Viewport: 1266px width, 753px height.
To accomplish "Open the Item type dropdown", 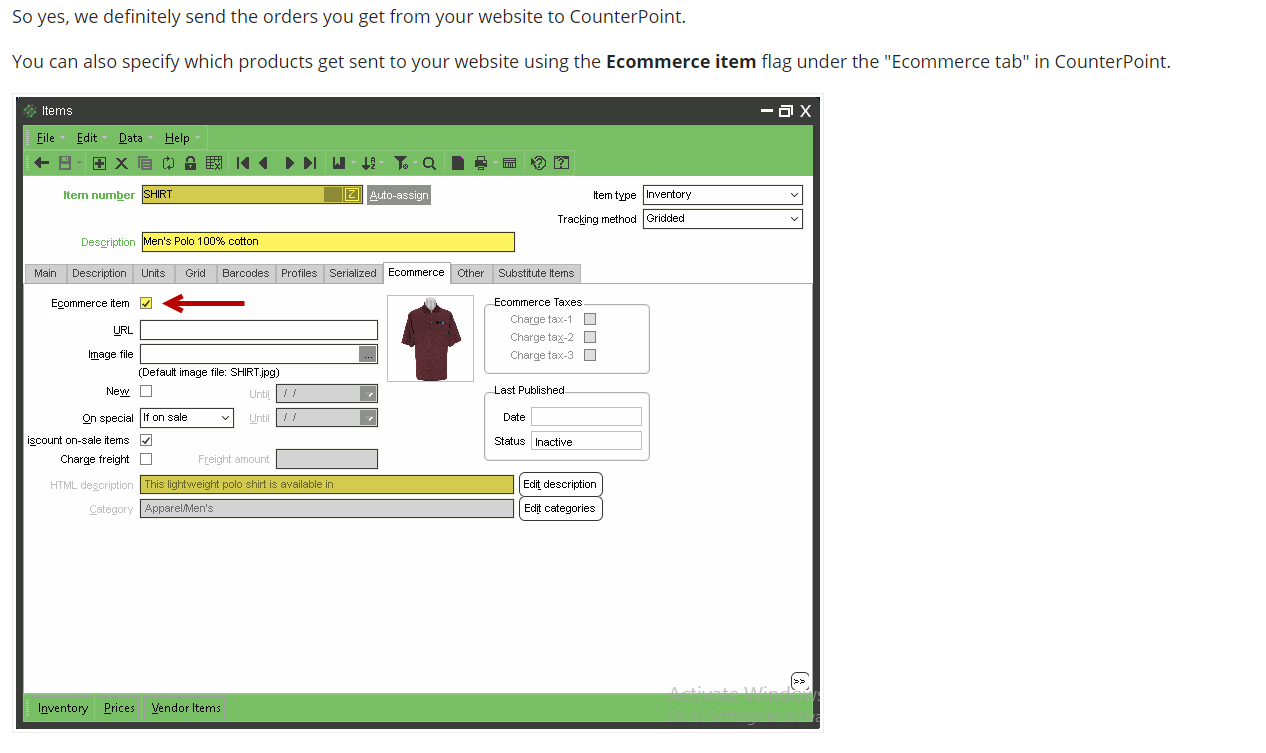I will pos(794,195).
